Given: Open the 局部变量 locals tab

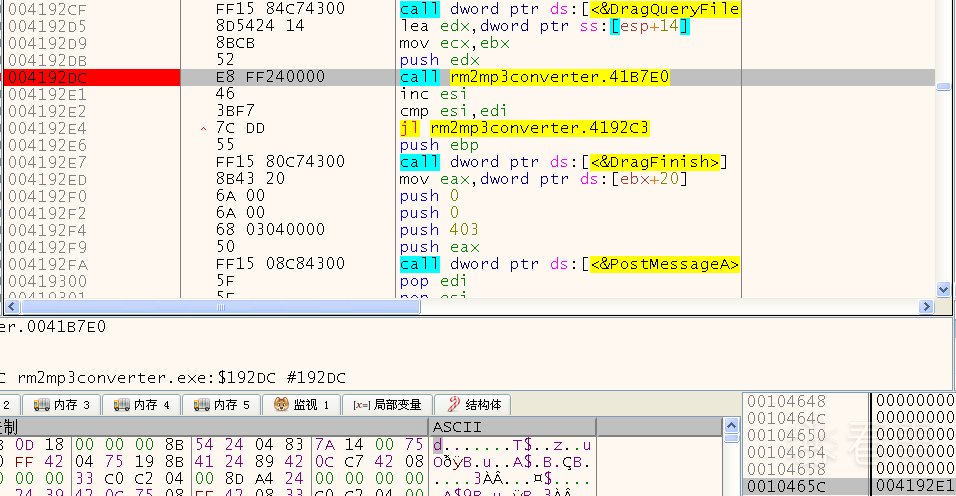Looking at the screenshot, I should coord(387,405).
